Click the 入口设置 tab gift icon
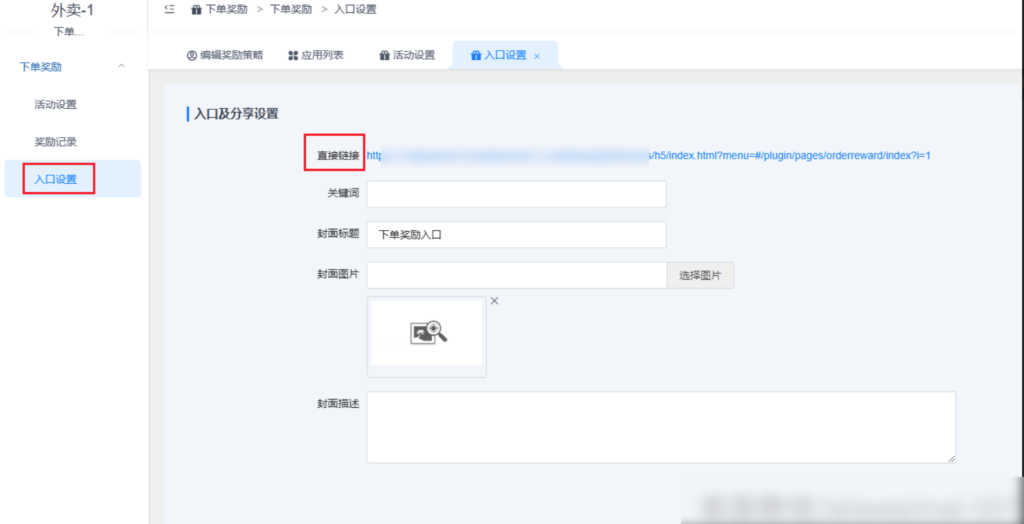The image size is (1024, 524). pos(475,56)
